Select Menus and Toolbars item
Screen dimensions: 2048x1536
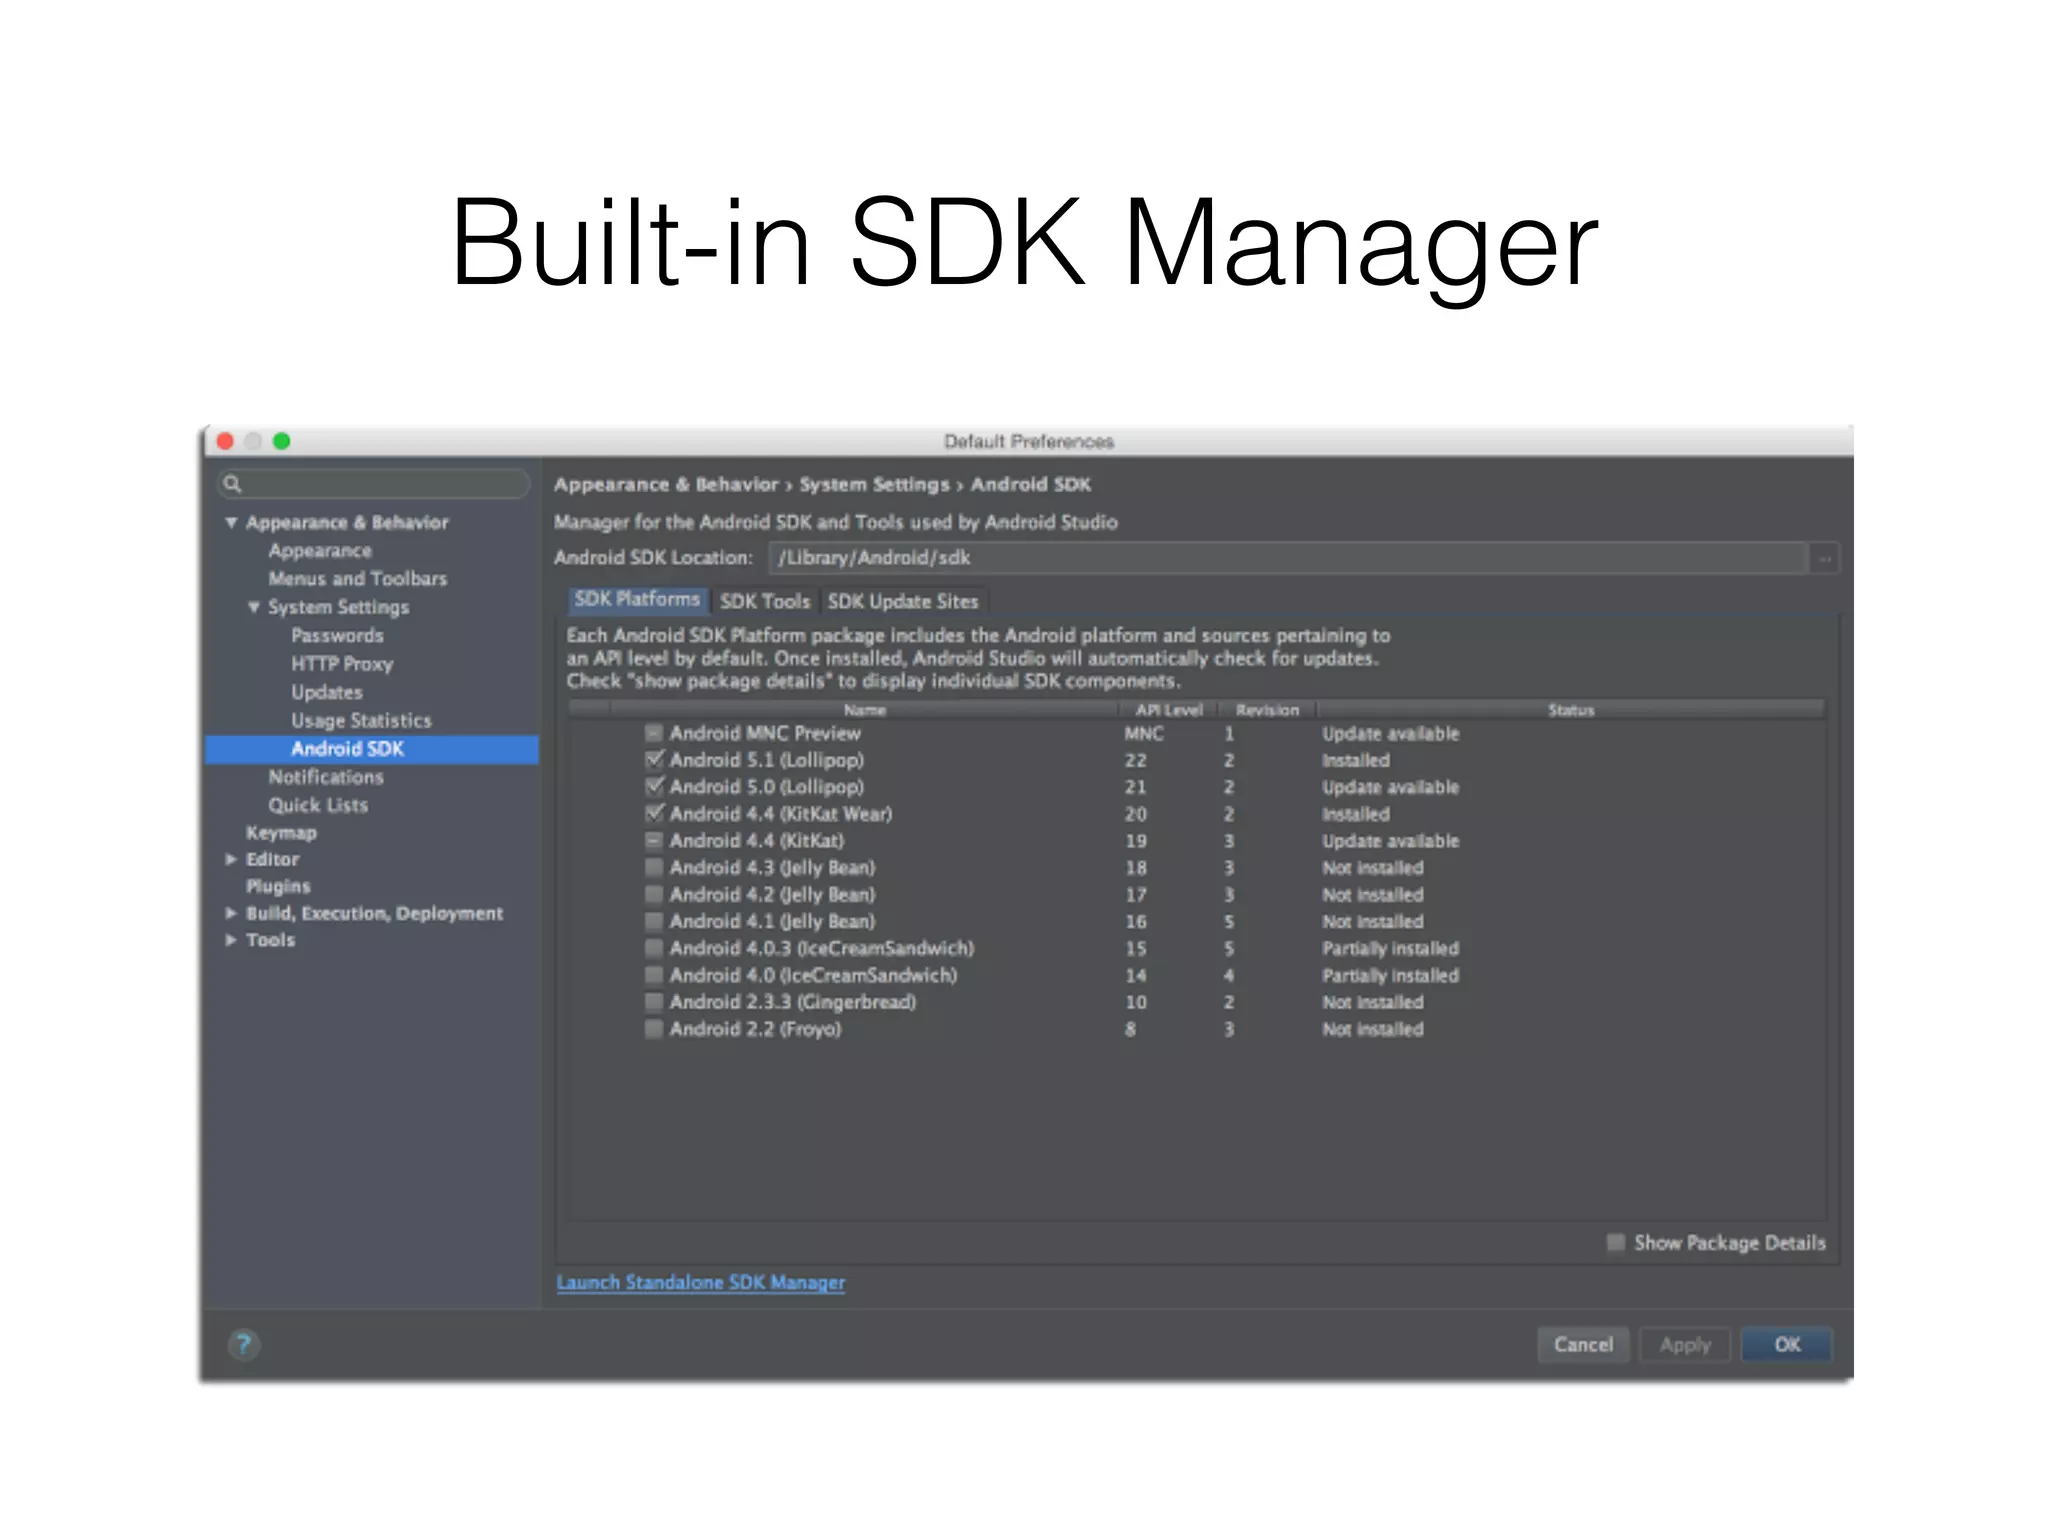click(357, 579)
